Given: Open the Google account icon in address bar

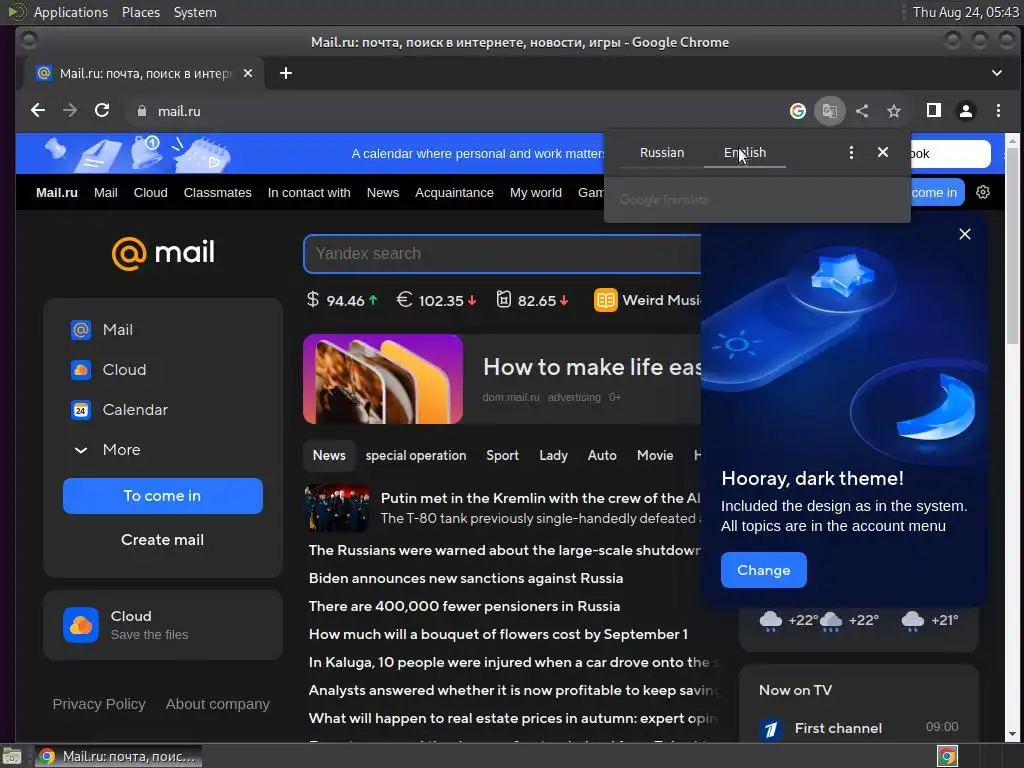Looking at the screenshot, I should pos(797,111).
